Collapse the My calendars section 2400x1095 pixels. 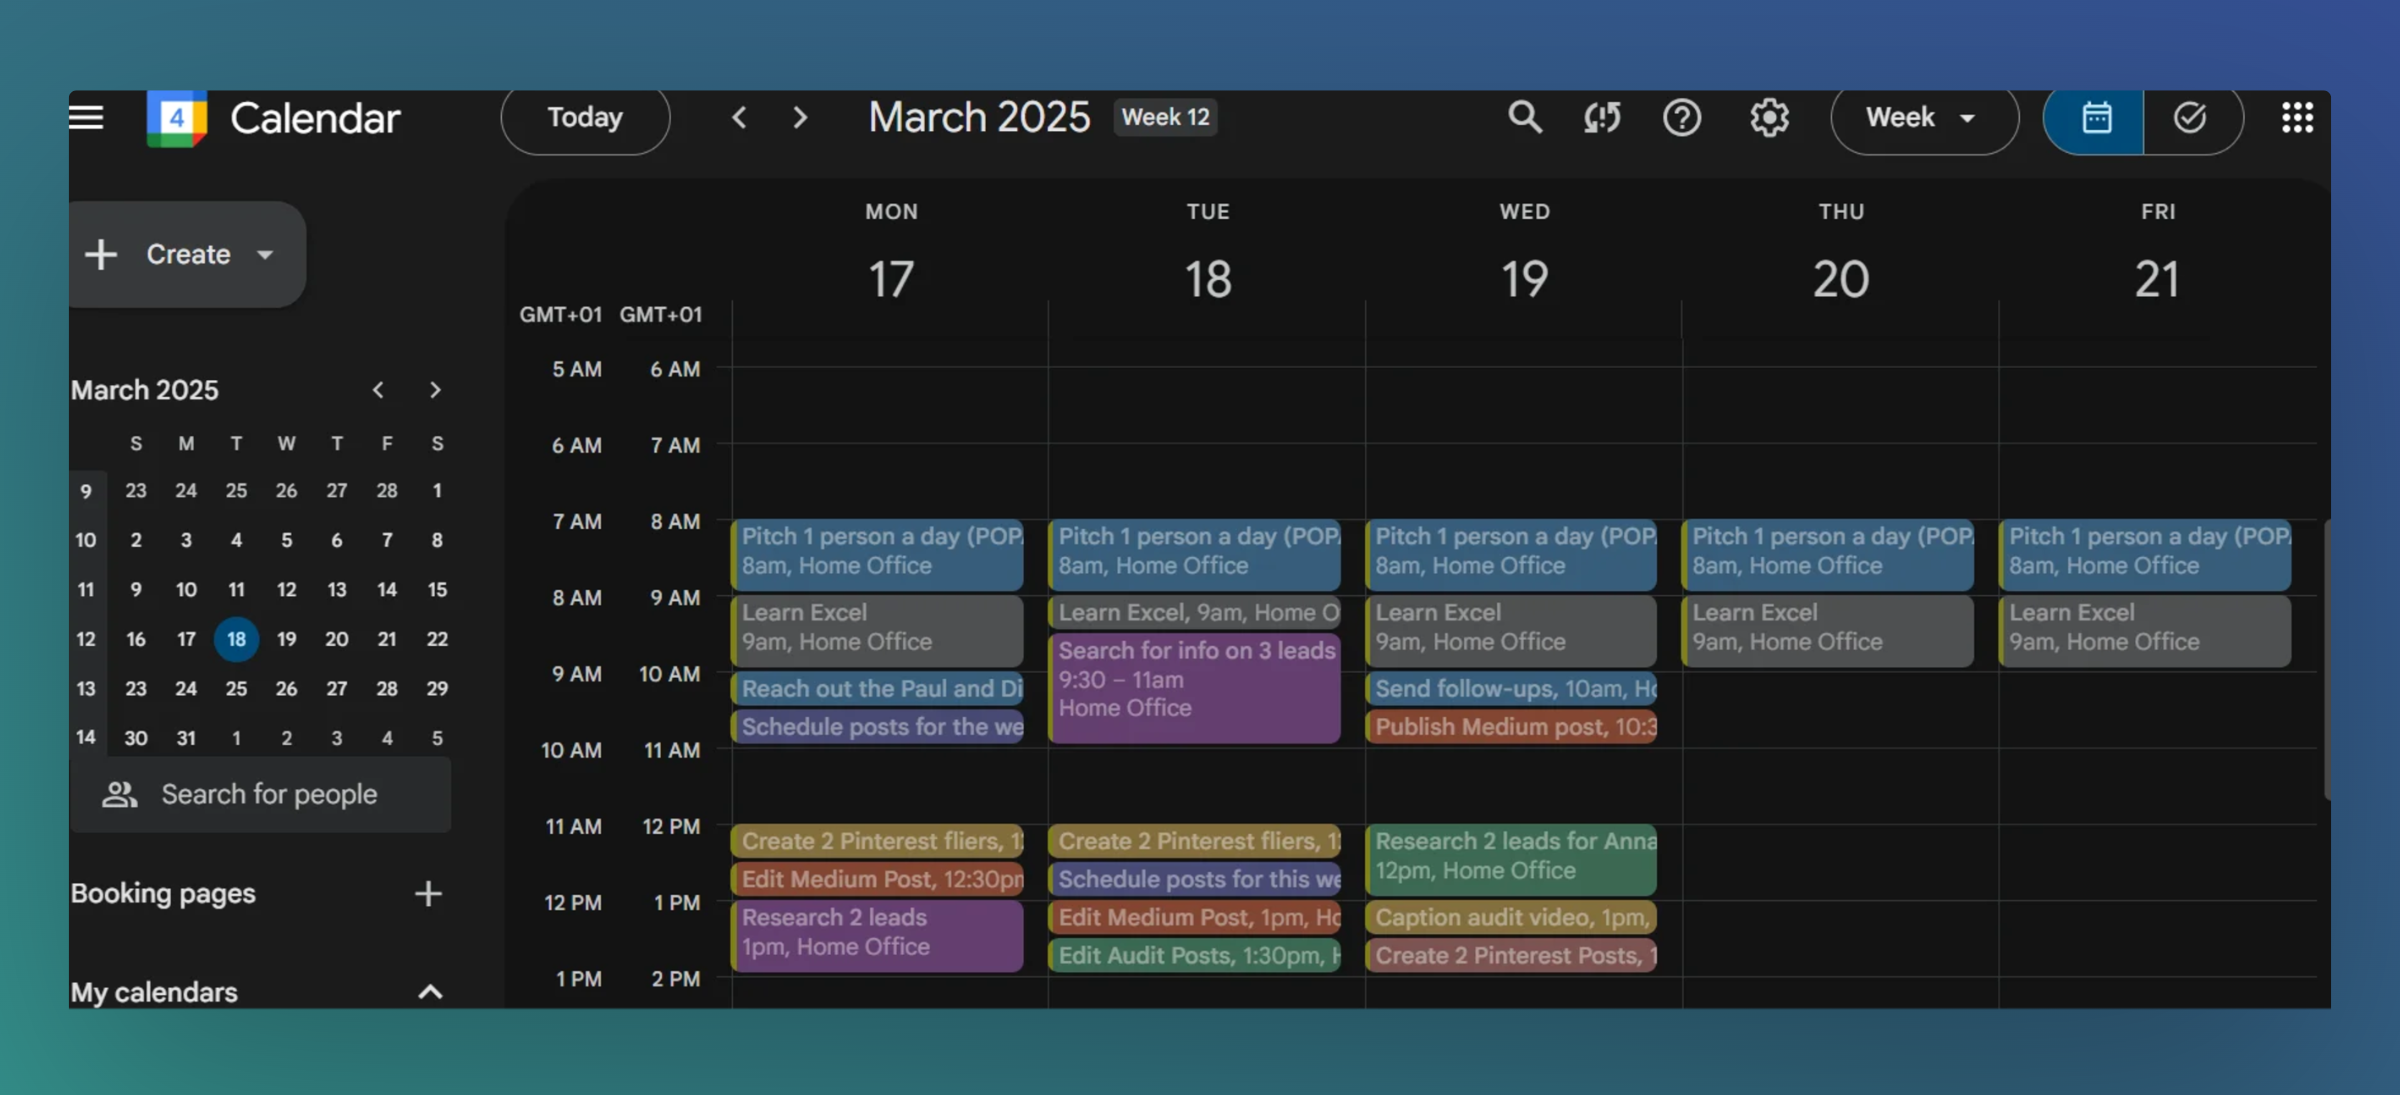(430, 991)
